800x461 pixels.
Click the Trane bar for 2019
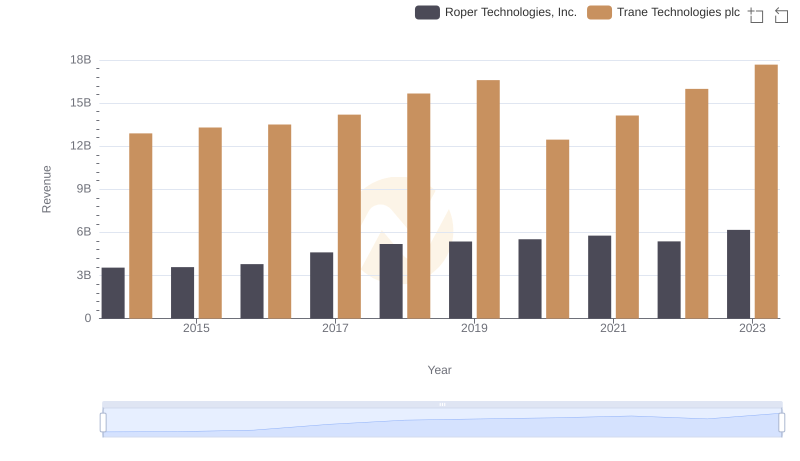pos(488,199)
